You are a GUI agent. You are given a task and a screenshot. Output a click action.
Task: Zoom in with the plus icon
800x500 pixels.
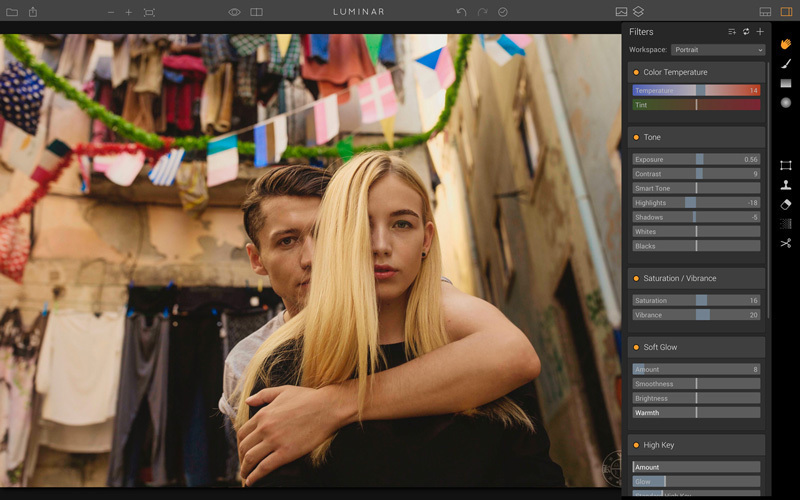pyautogui.click(x=129, y=12)
